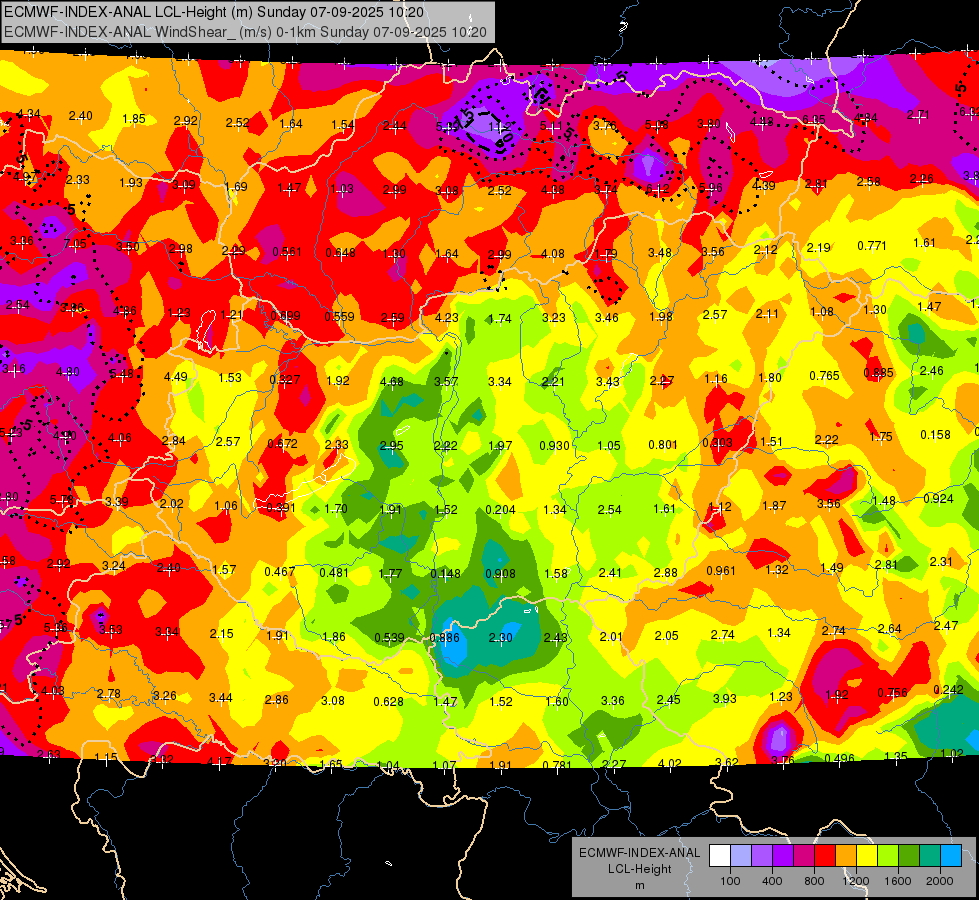Click the wind shear value 0.559
The height and width of the screenshot is (900, 979).
click(339, 317)
